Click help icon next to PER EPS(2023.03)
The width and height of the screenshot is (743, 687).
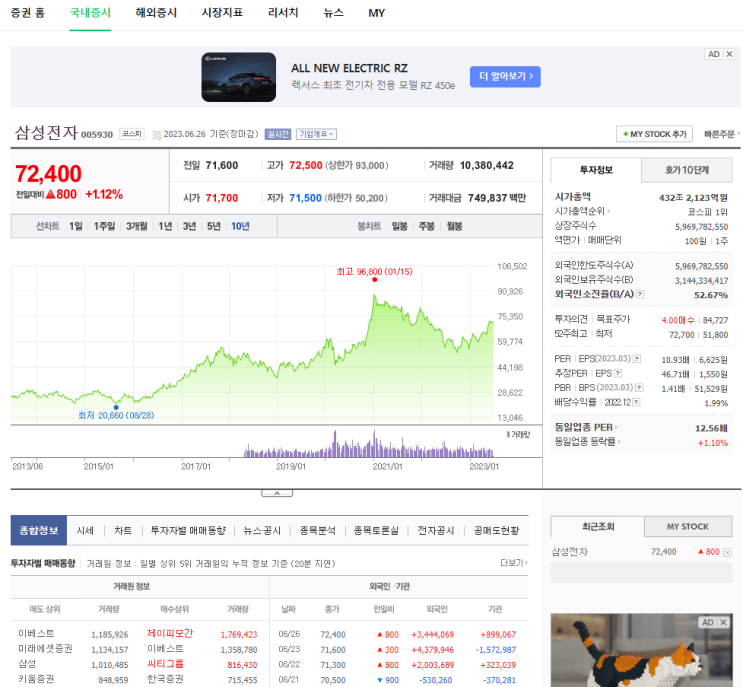click(x=637, y=359)
